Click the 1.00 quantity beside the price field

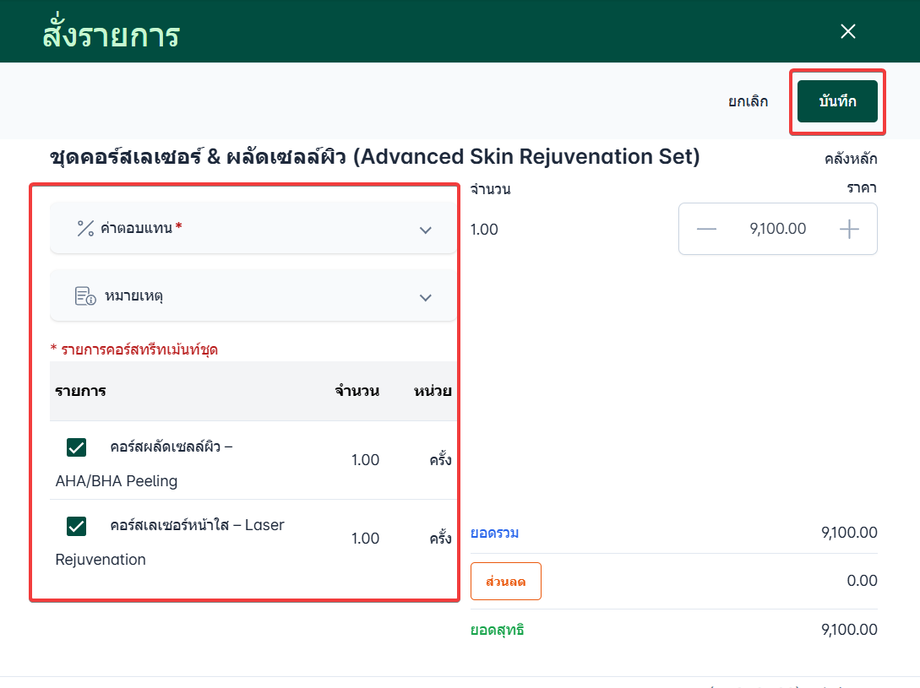pos(484,229)
